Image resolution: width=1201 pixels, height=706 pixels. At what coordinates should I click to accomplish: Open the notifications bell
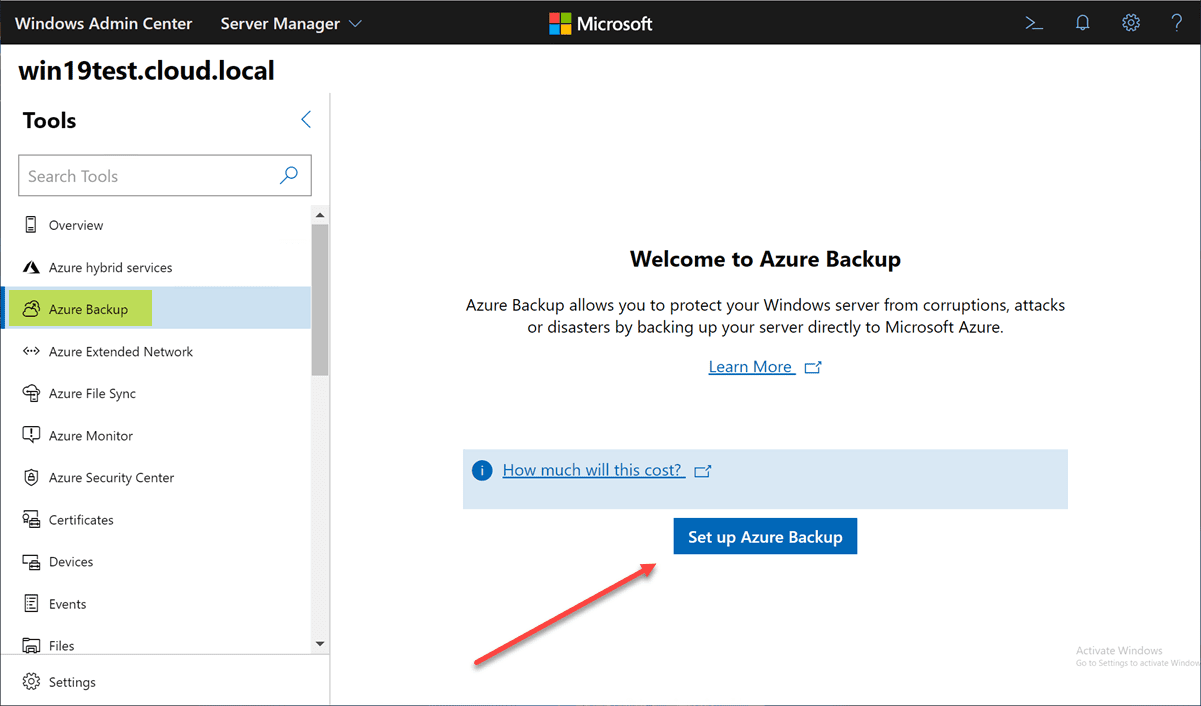pos(1082,22)
